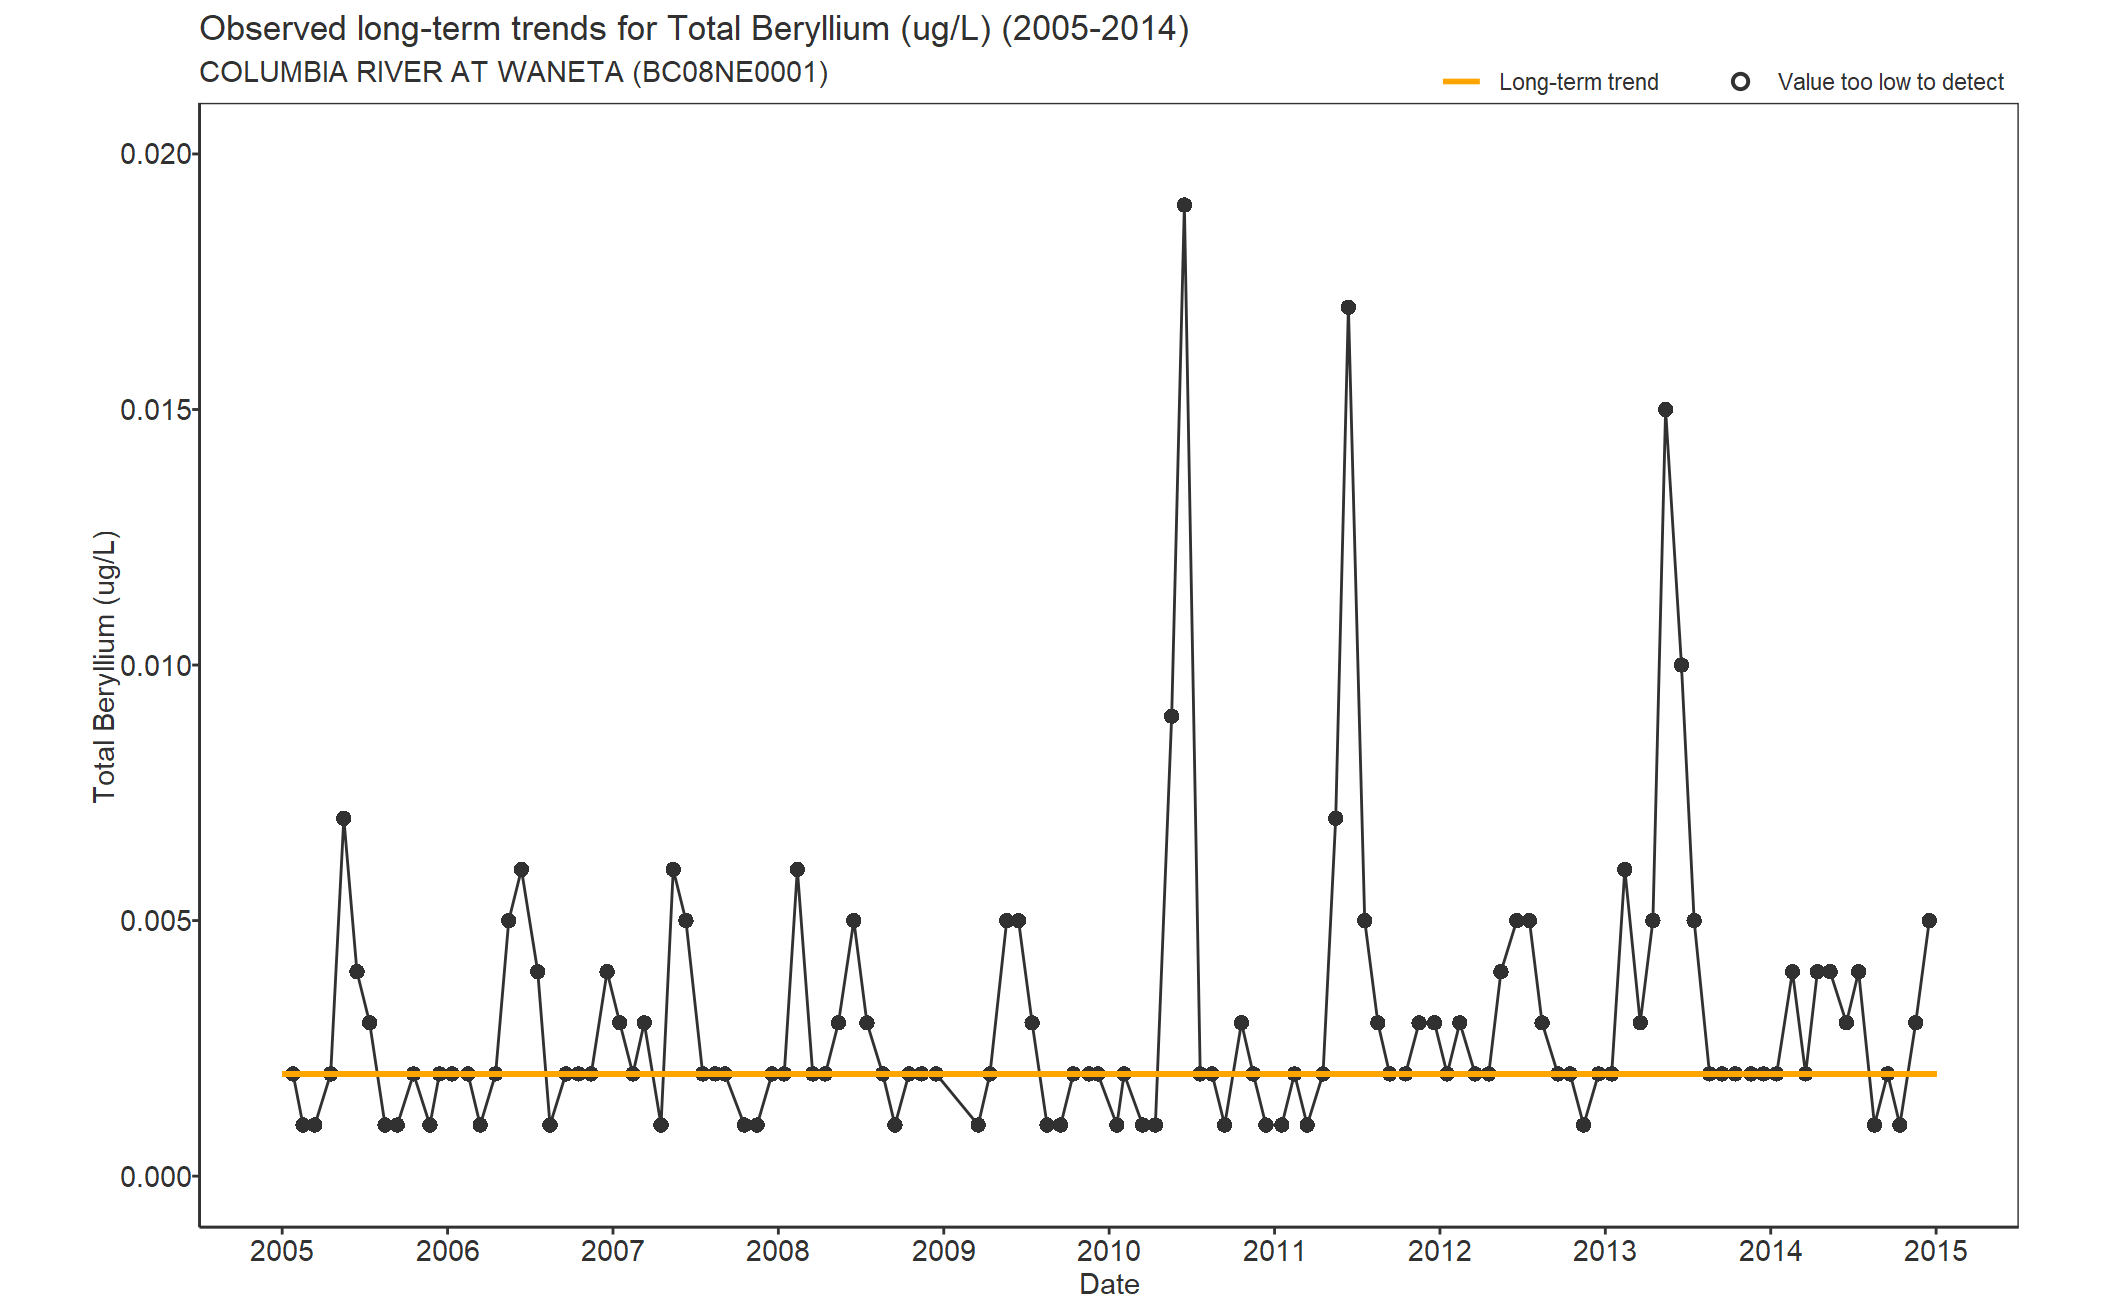Screen dimensions: 2112x1309
Task: Click the chart title about Total Beryllium
Action: [694, 29]
